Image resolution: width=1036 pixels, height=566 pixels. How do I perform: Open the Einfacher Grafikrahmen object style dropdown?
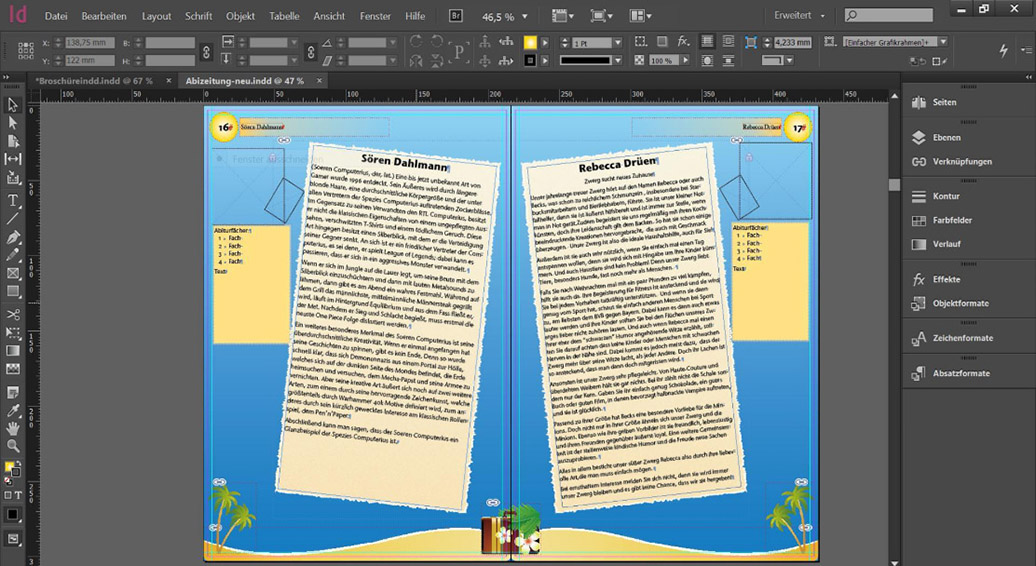coord(944,42)
